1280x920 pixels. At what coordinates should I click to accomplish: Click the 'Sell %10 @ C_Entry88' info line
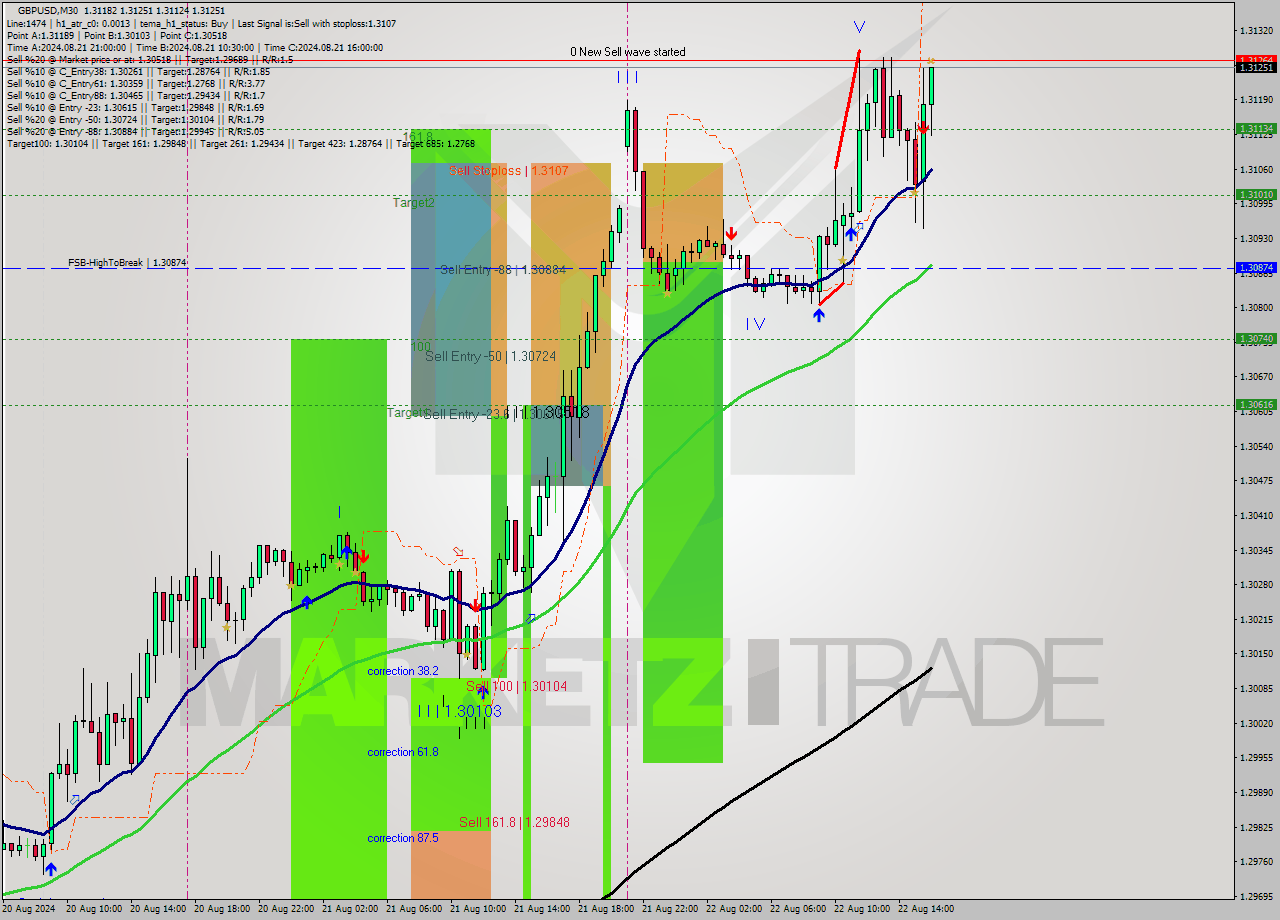point(135,96)
